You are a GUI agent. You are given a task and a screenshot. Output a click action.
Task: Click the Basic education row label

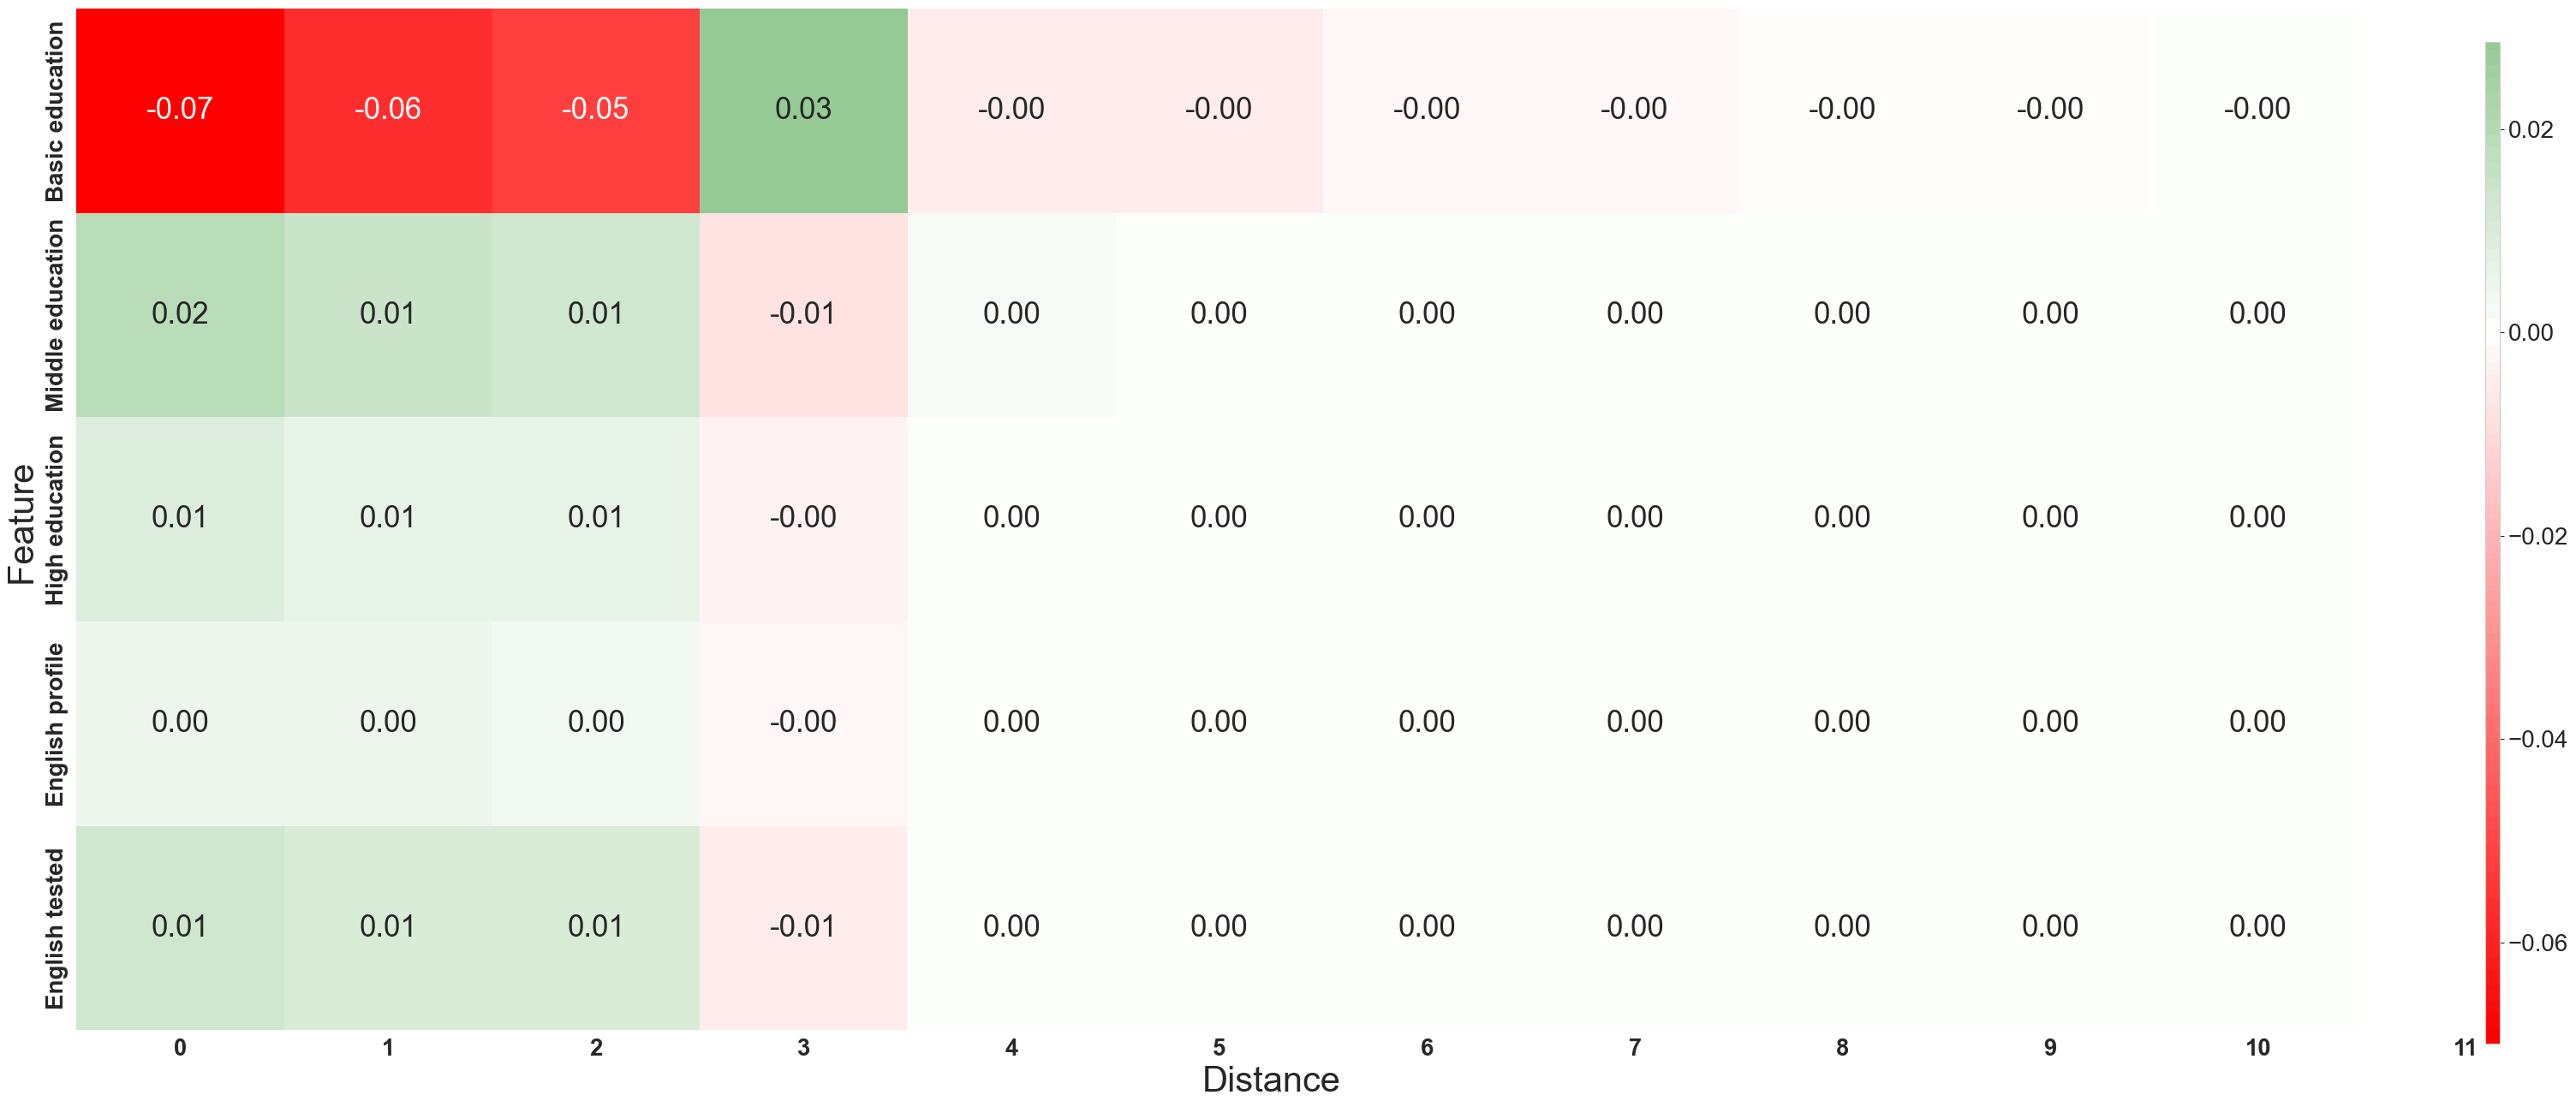pos(54,111)
